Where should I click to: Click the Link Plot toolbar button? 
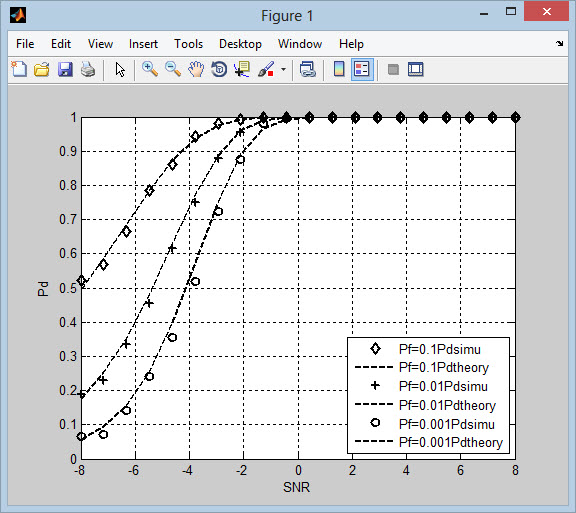pos(307,69)
